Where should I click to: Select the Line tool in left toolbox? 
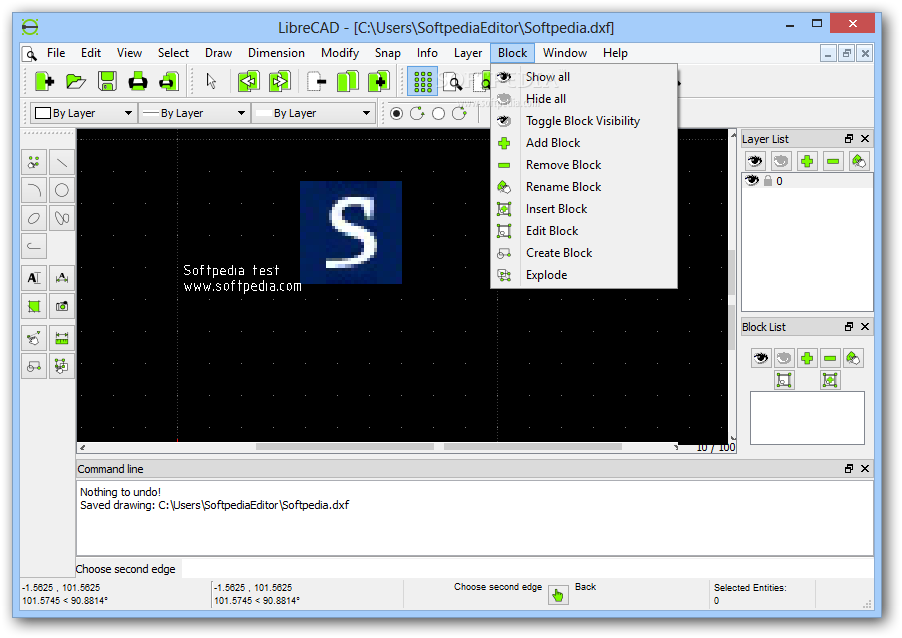click(62, 163)
